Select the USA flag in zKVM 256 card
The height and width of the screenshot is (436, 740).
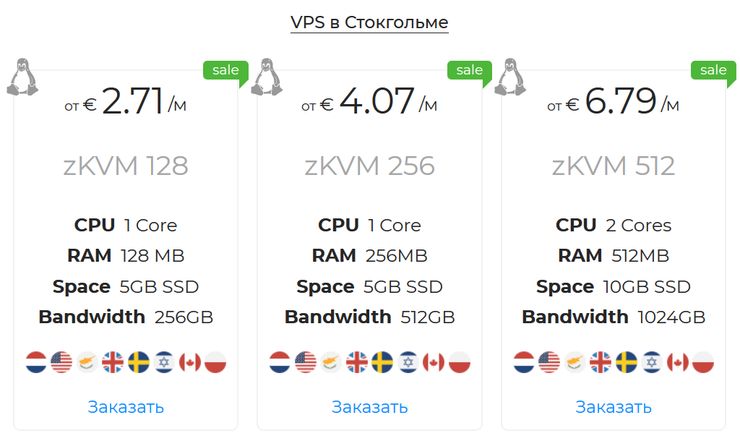pos(306,362)
